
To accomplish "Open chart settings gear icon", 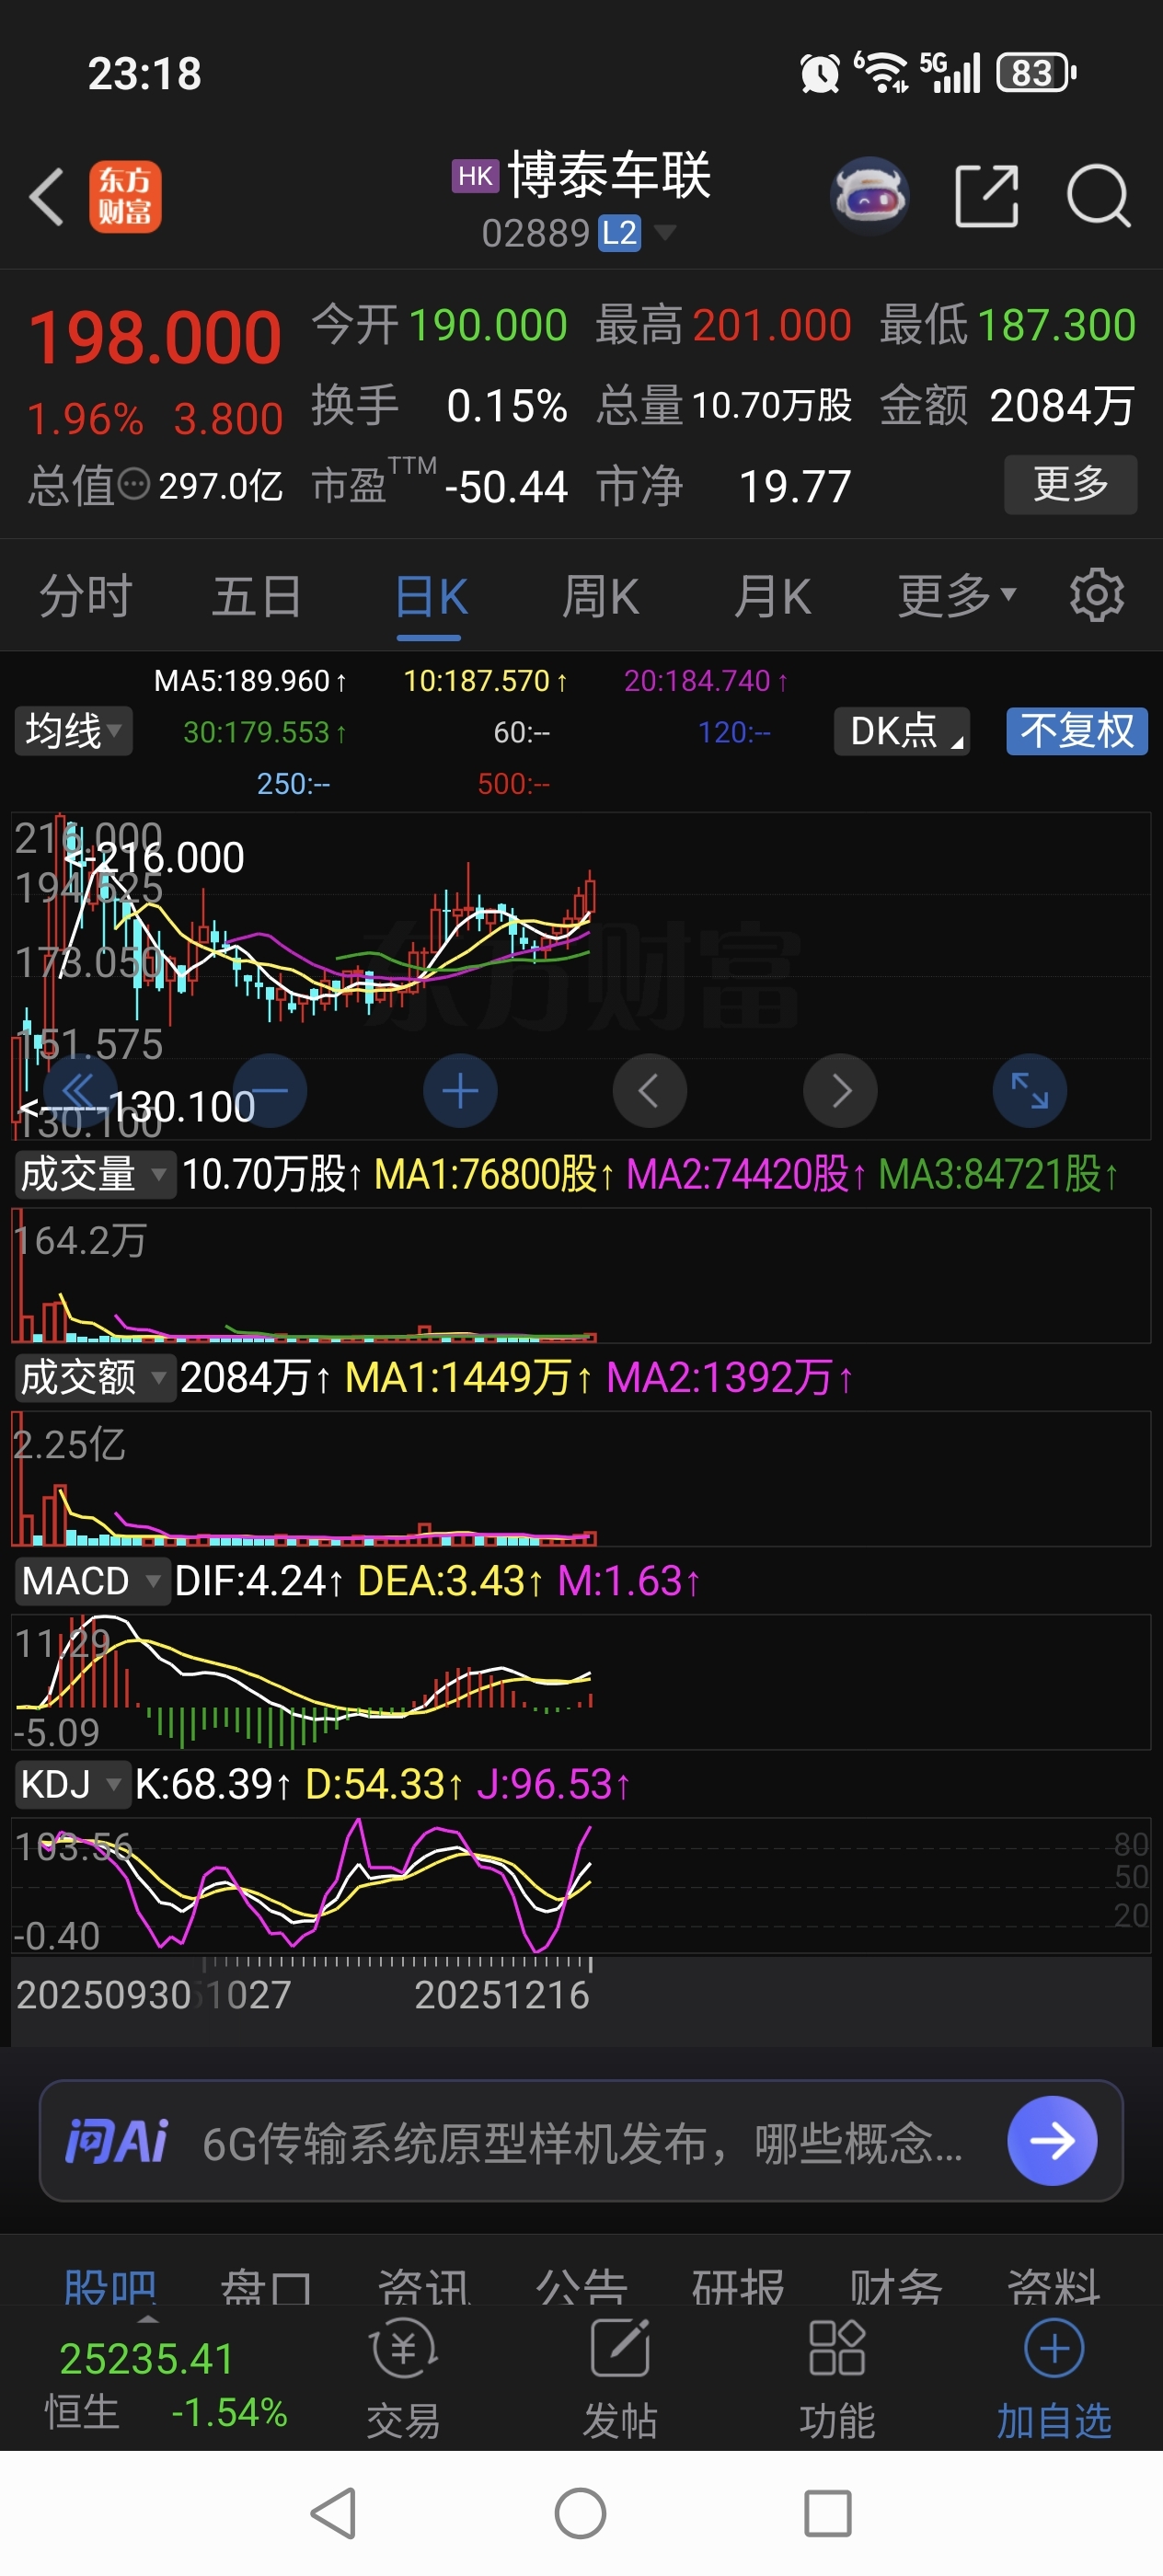I will click(x=1097, y=596).
